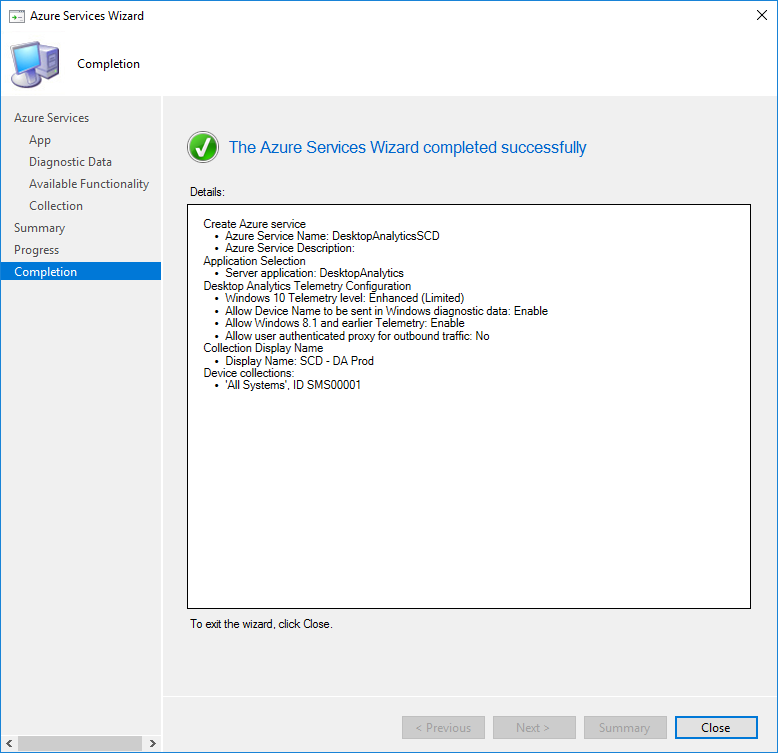Select the Collection step in sidebar

(56, 205)
